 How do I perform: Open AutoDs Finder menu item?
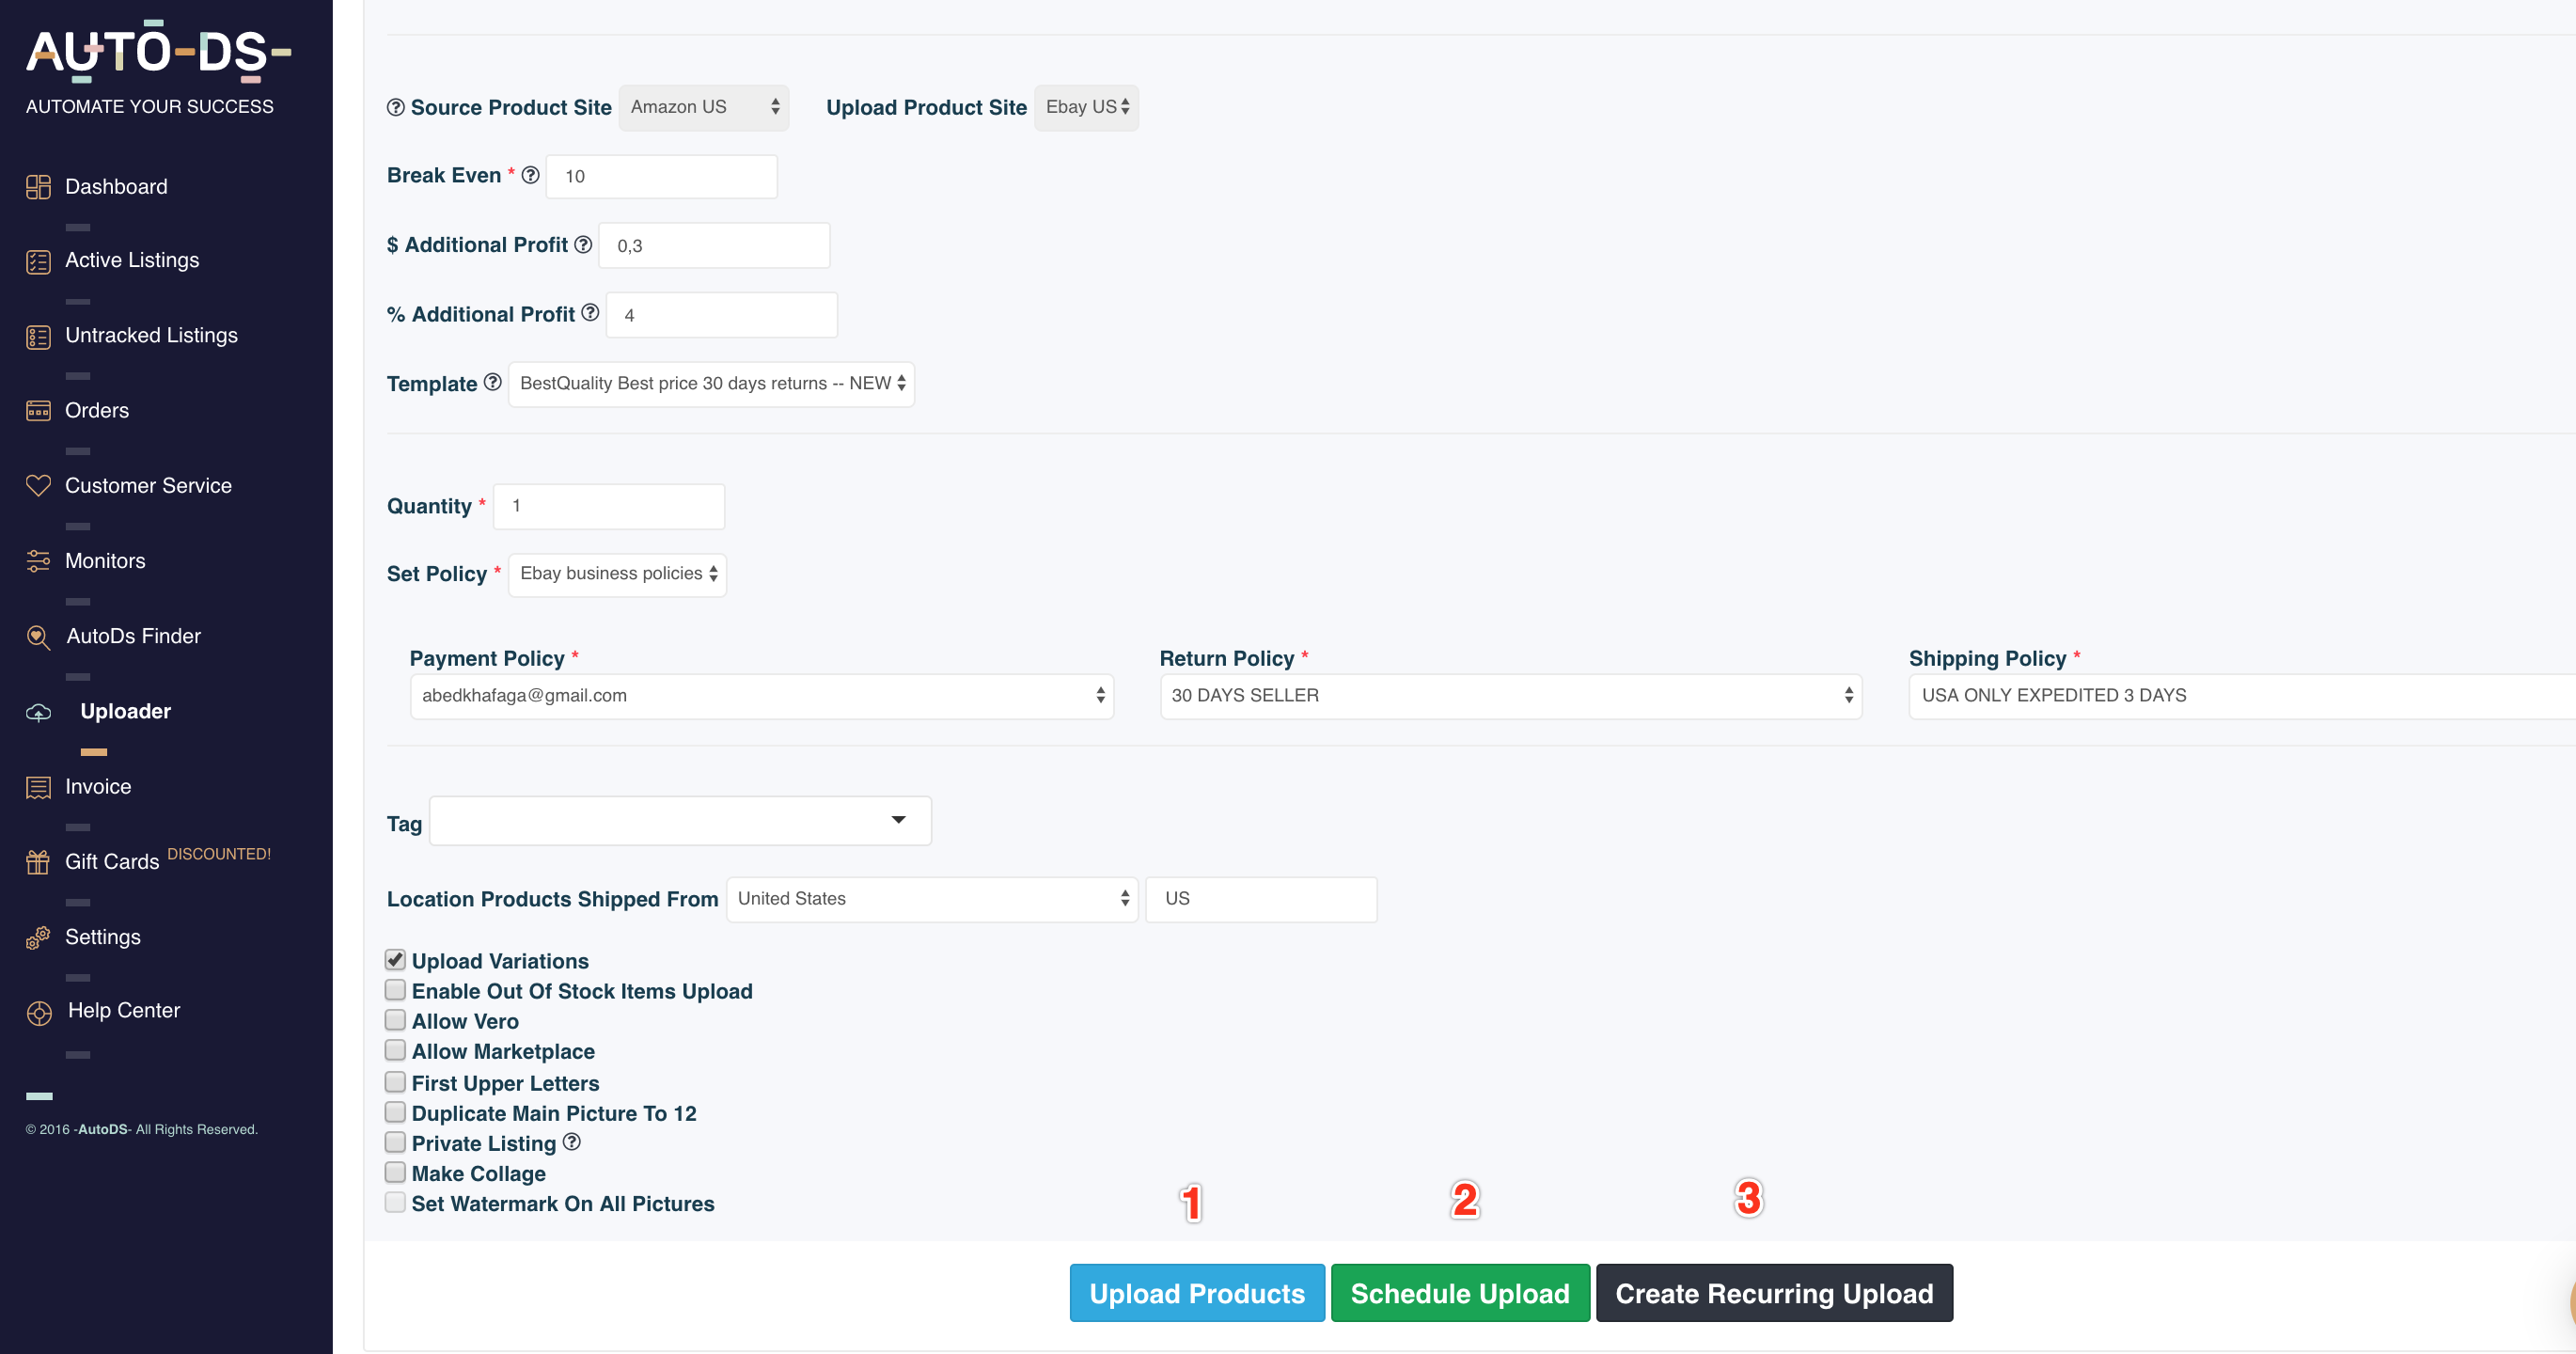click(x=133, y=636)
